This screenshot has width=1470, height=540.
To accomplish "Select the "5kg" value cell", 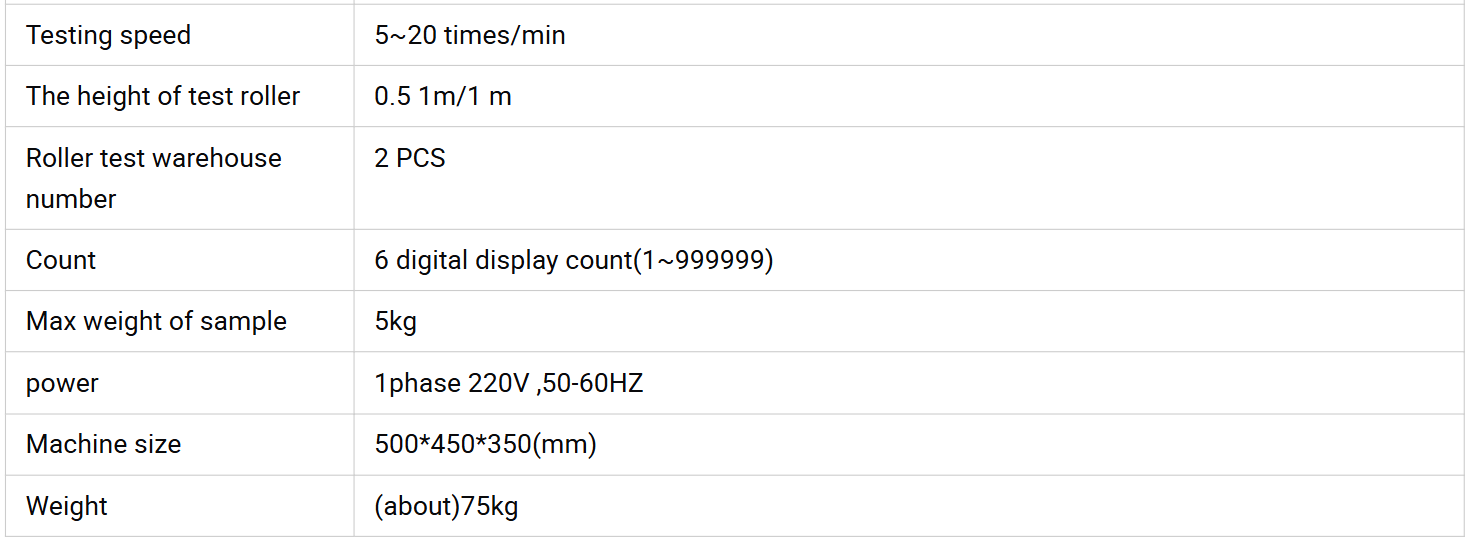I will [x=396, y=322].
